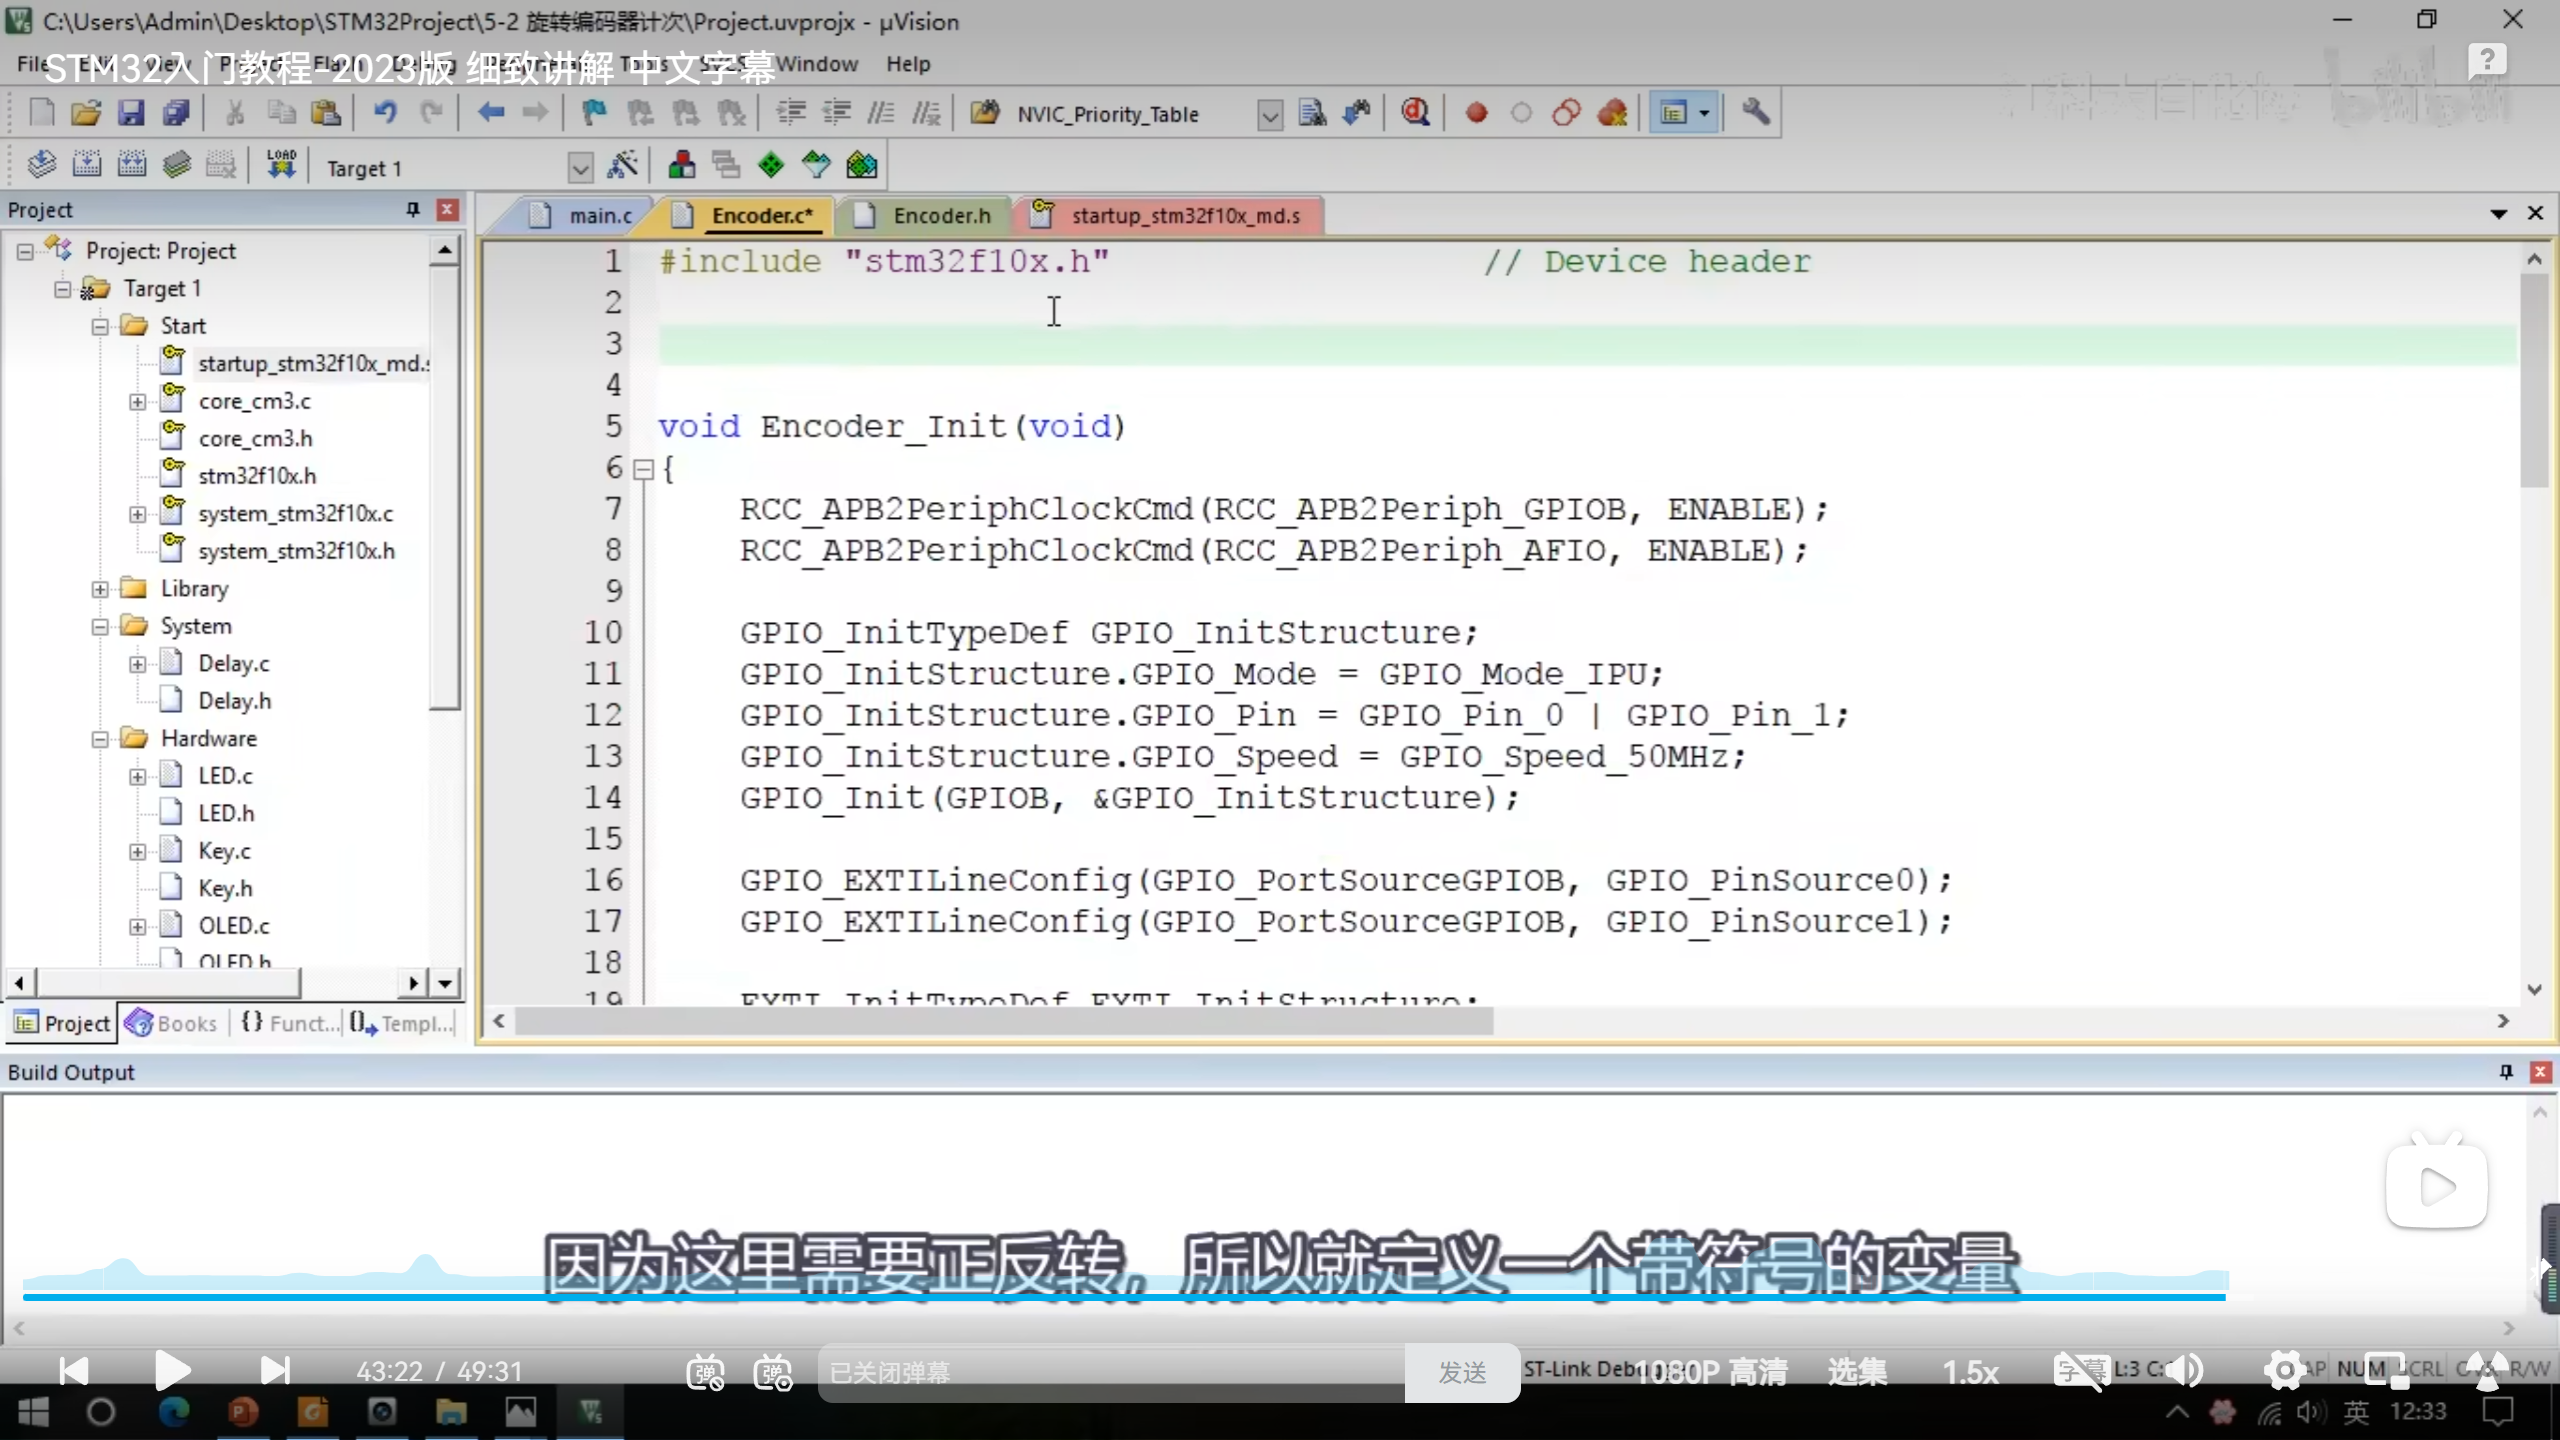Expand the Library folder
This screenshot has width=2560, height=1440.
coord(100,589)
